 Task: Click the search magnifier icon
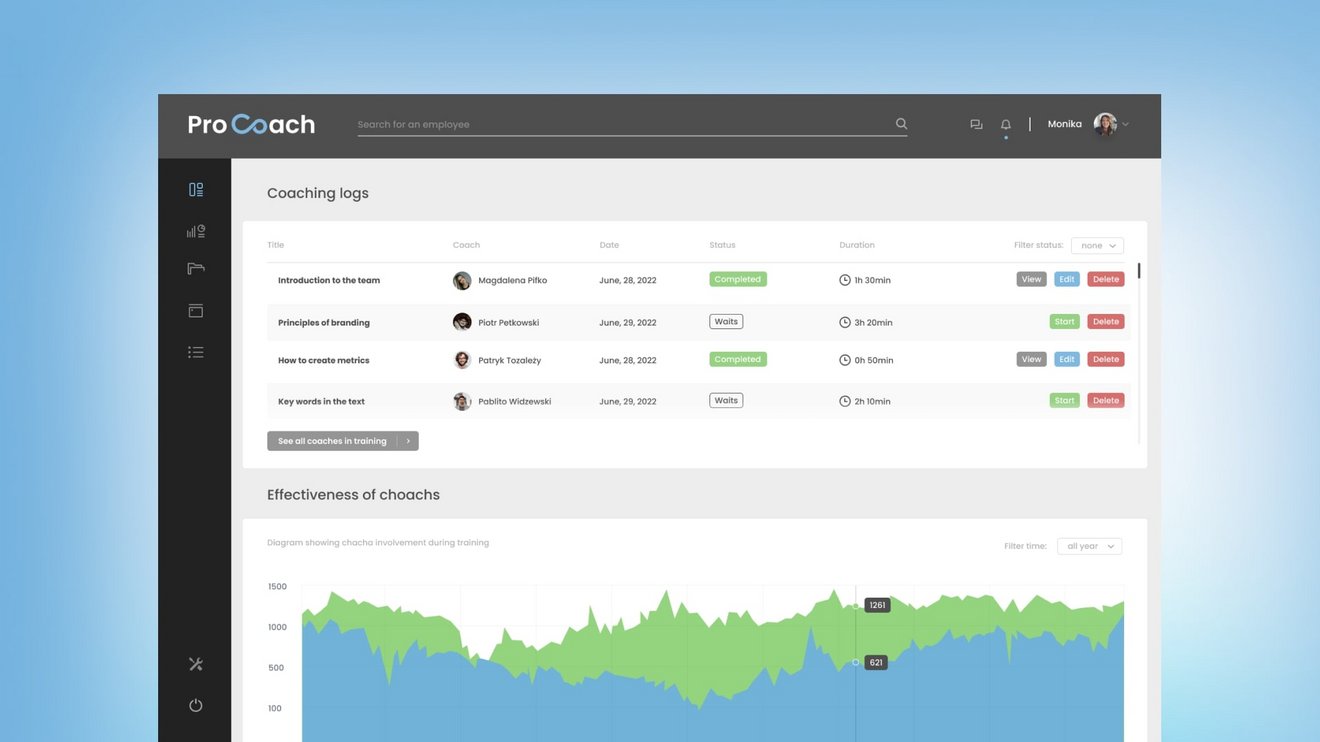pos(901,124)
